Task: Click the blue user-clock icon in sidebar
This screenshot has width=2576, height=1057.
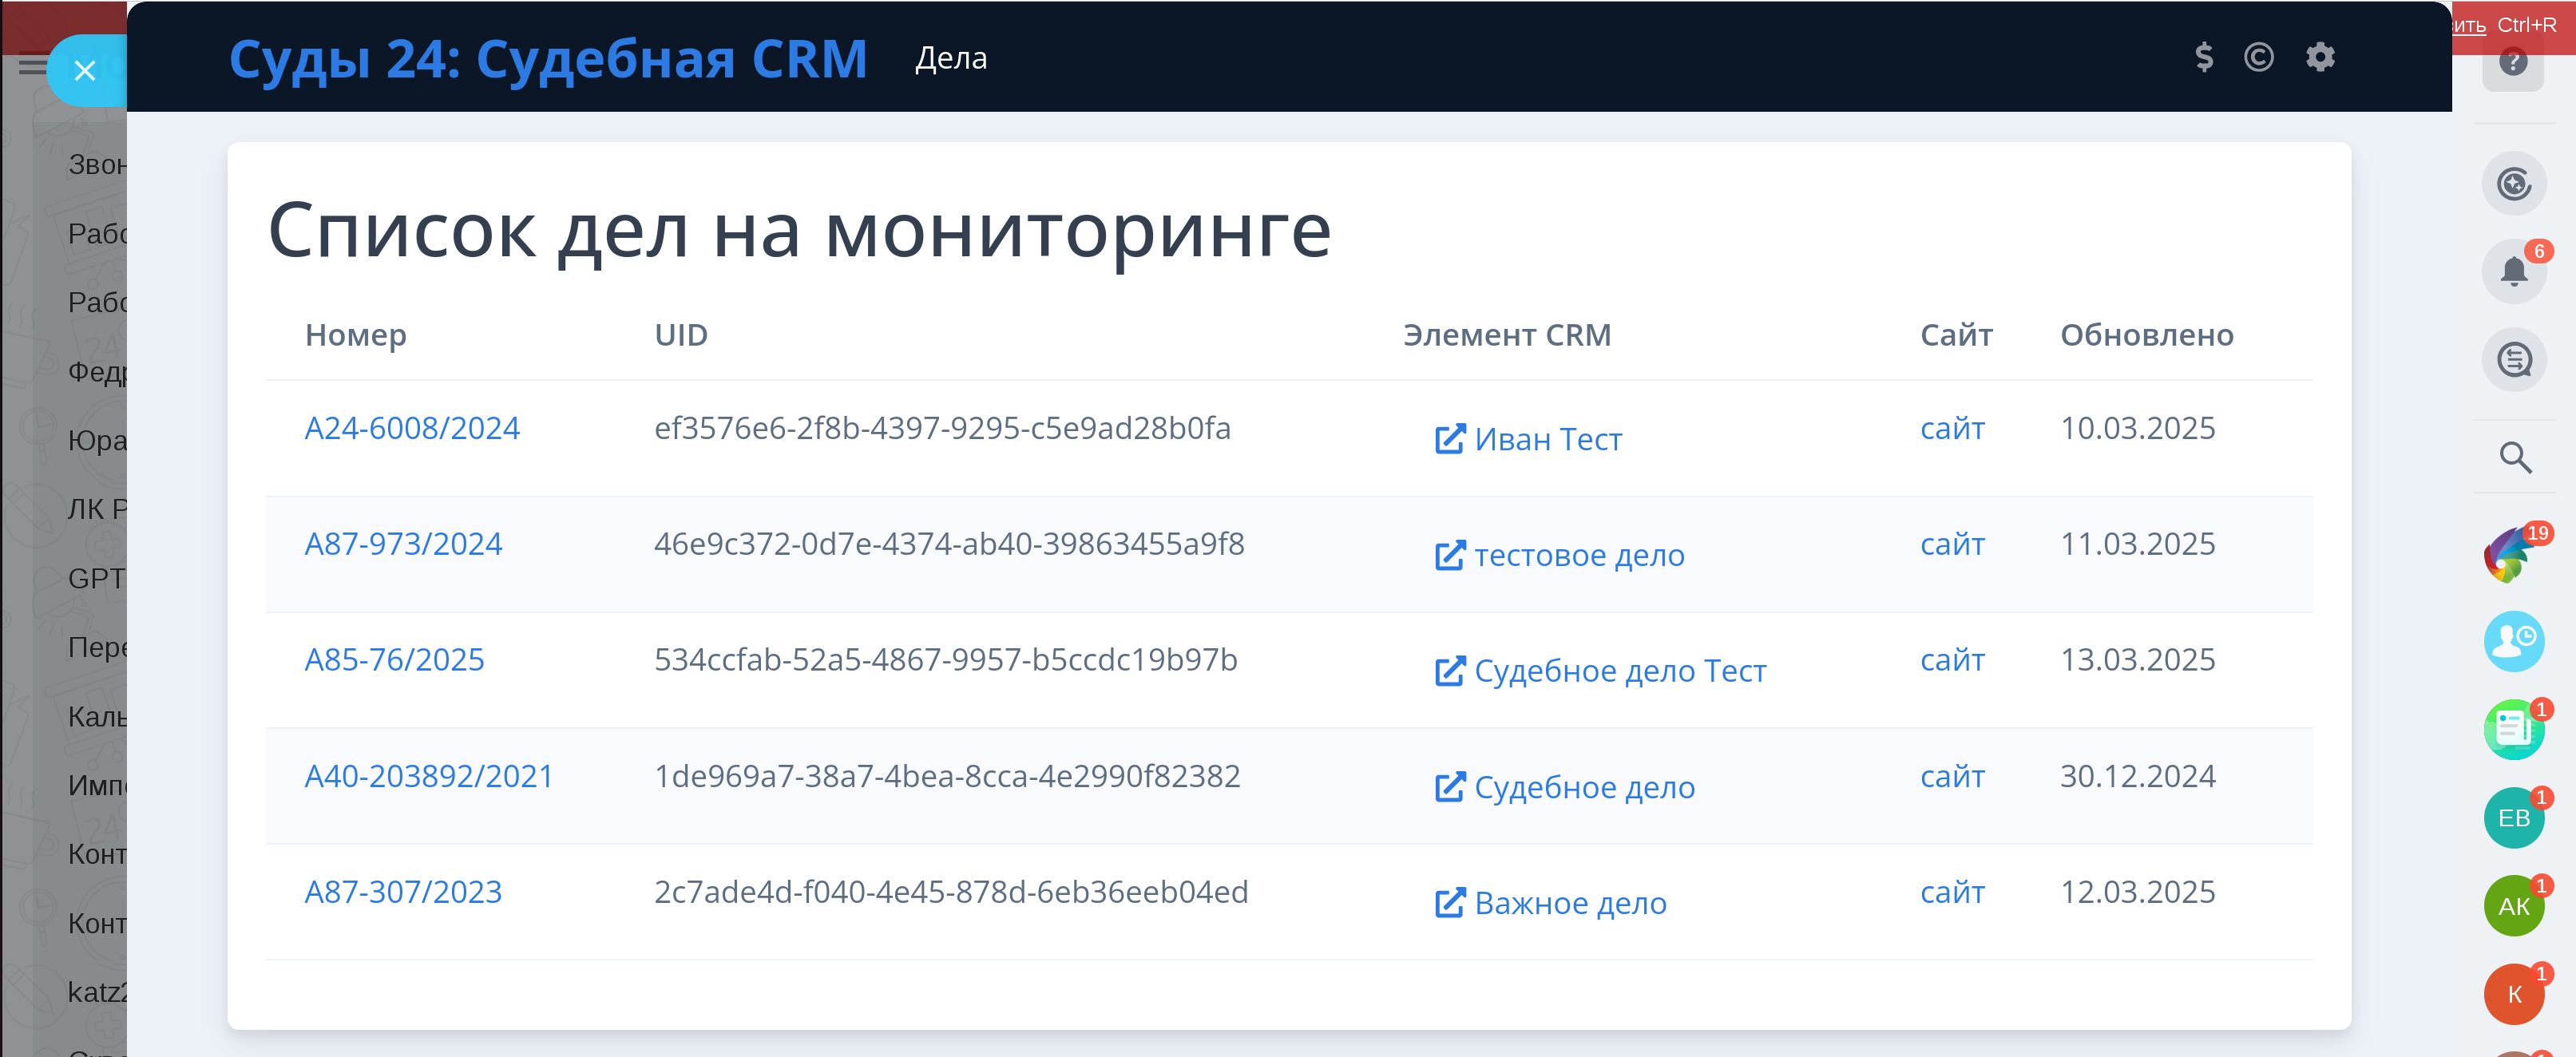Action: 2513,641
